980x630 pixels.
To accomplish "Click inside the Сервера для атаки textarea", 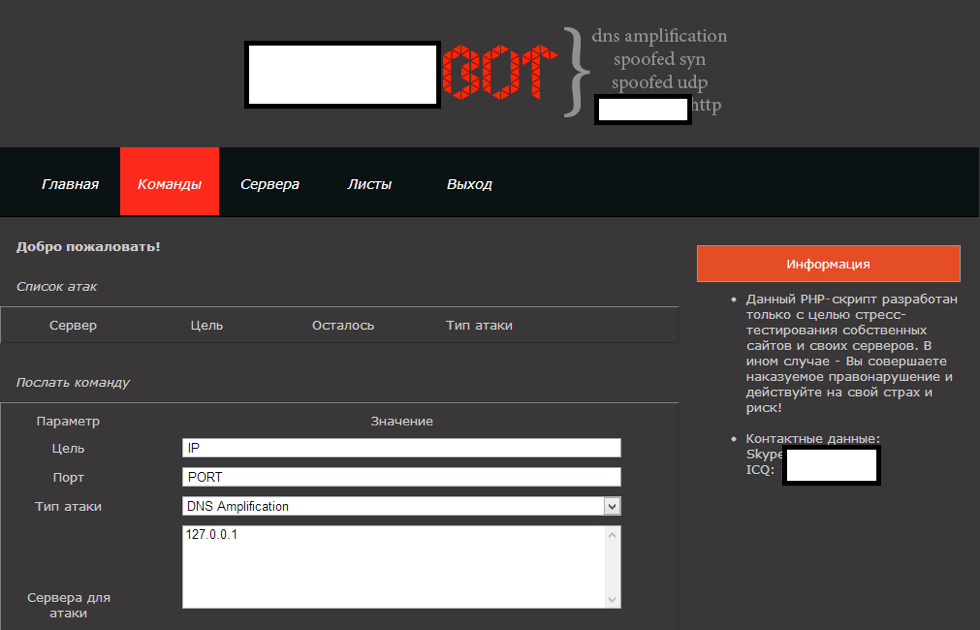I will click(395, 566).
